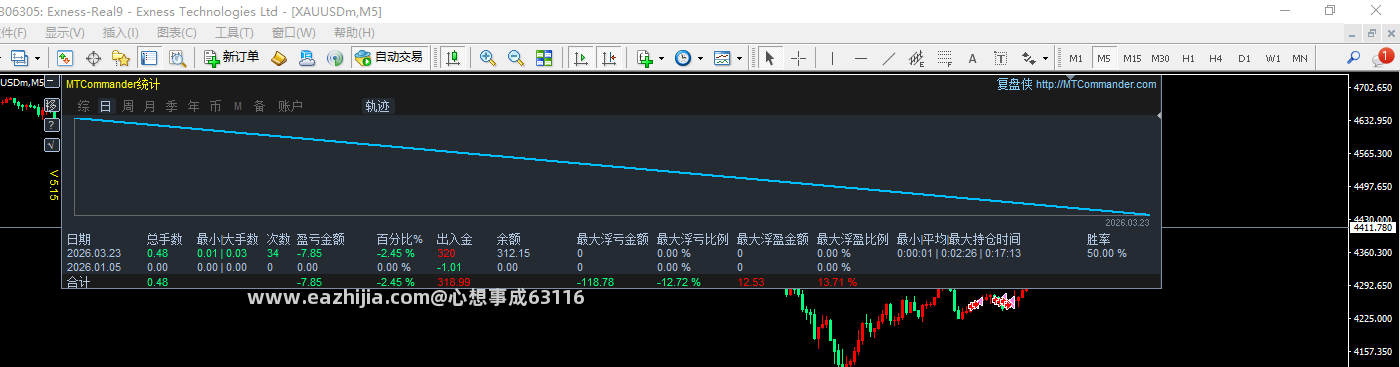The width and height of the screenshot is (1400, 367).
Task: Click the MetaEditor yellow book icon
Action: point(280,58)
